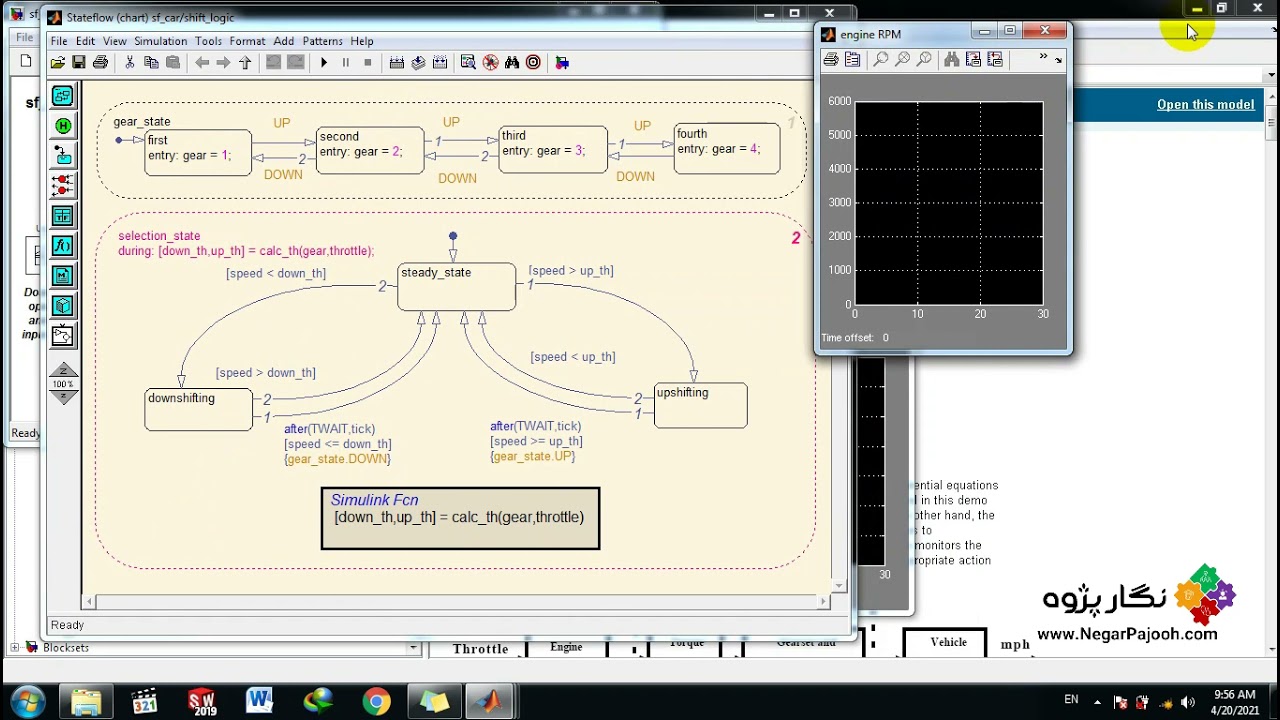
Task: Stop the simulation
Action: tap(368, 62)
